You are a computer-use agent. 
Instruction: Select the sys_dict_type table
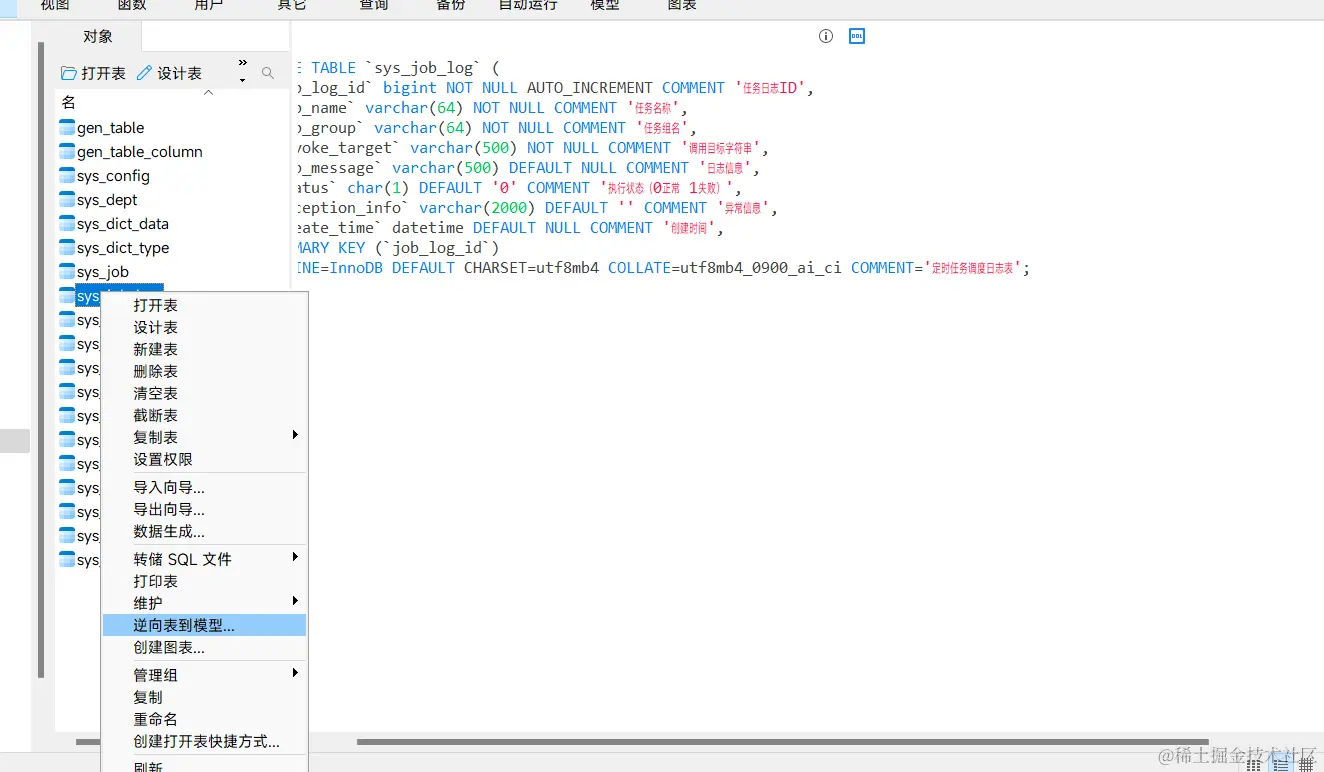pyautogui.click(x=115, y=248)
